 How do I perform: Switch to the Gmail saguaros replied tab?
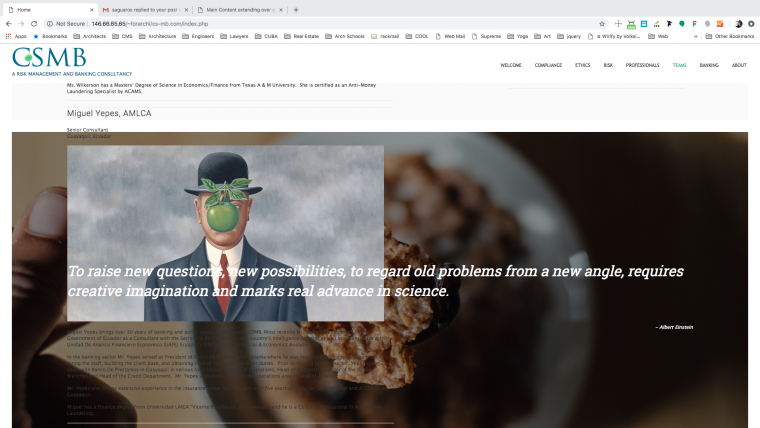[145, 10]
